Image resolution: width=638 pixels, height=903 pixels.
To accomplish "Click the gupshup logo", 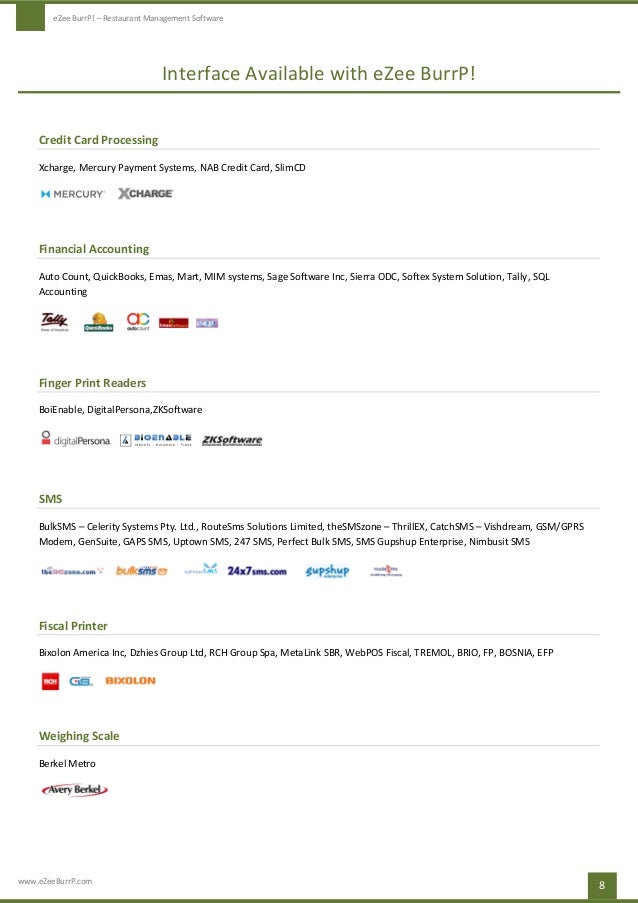I will [x=327, y=571].
